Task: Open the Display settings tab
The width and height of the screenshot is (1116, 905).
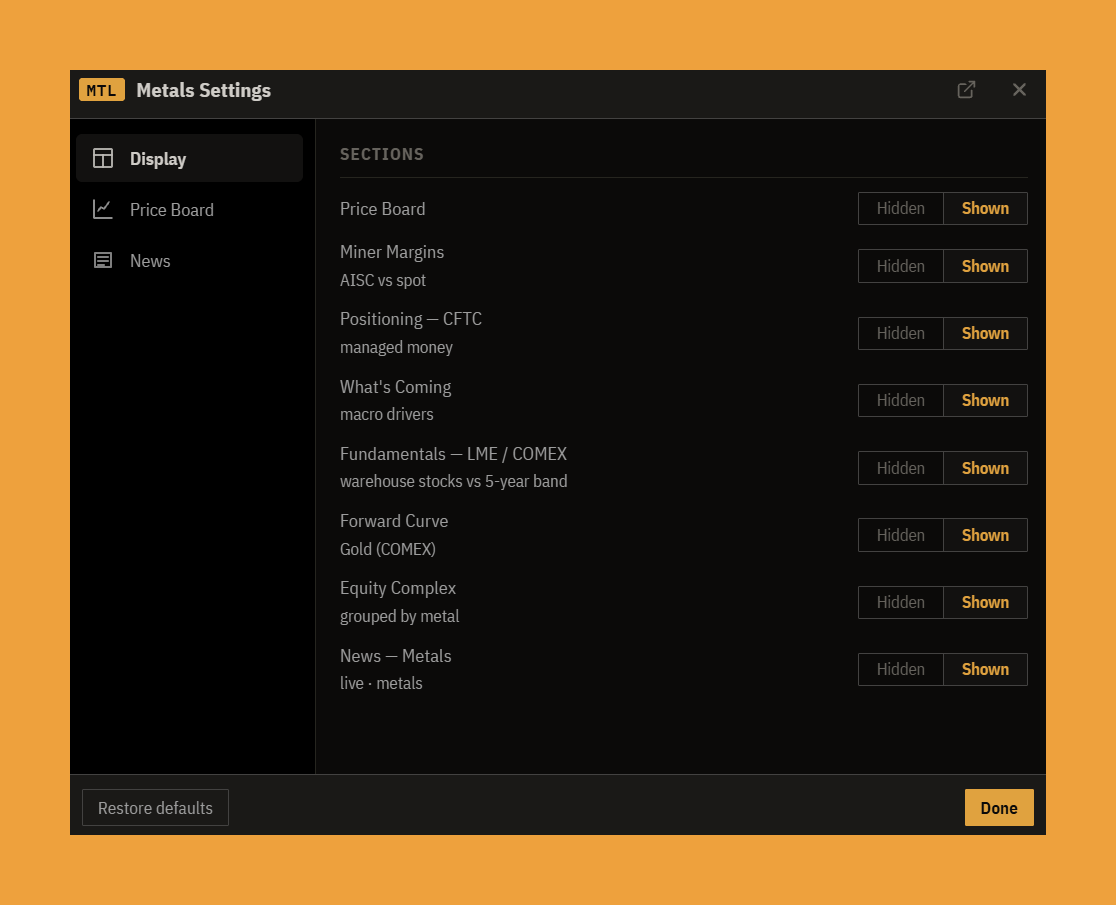Action: 189,158
